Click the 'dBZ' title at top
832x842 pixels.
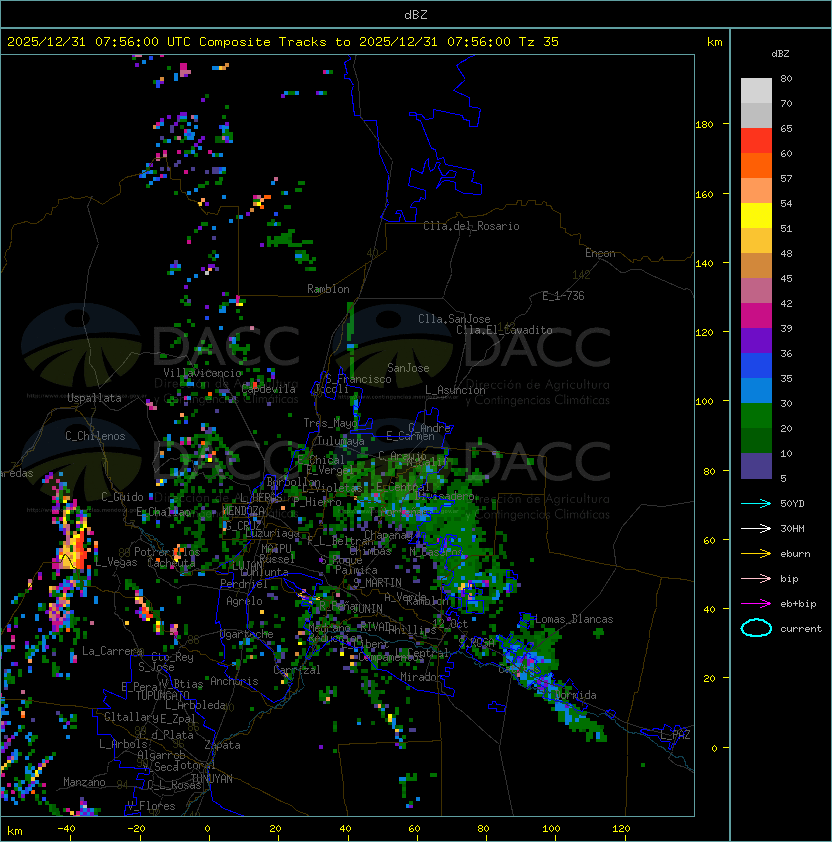[416, 15]
